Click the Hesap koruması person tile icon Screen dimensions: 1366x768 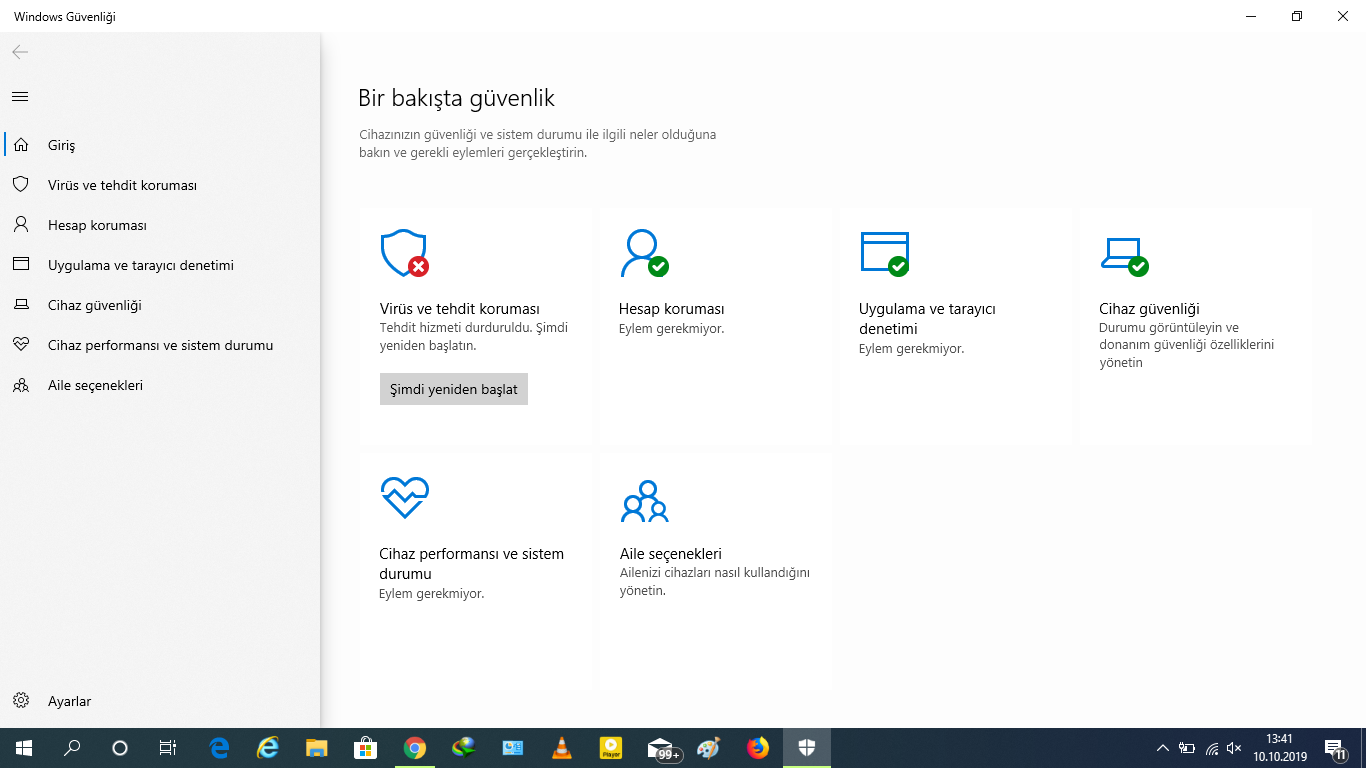point(644,253)
